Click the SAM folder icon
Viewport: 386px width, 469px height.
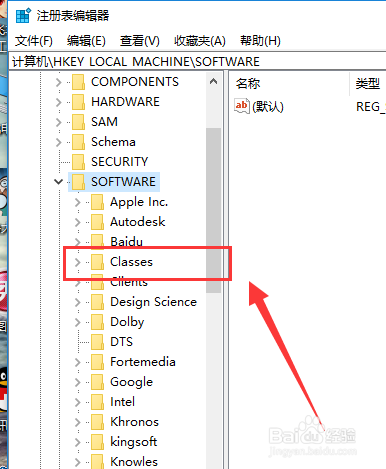pyautogui.click(x=78, y=122)
